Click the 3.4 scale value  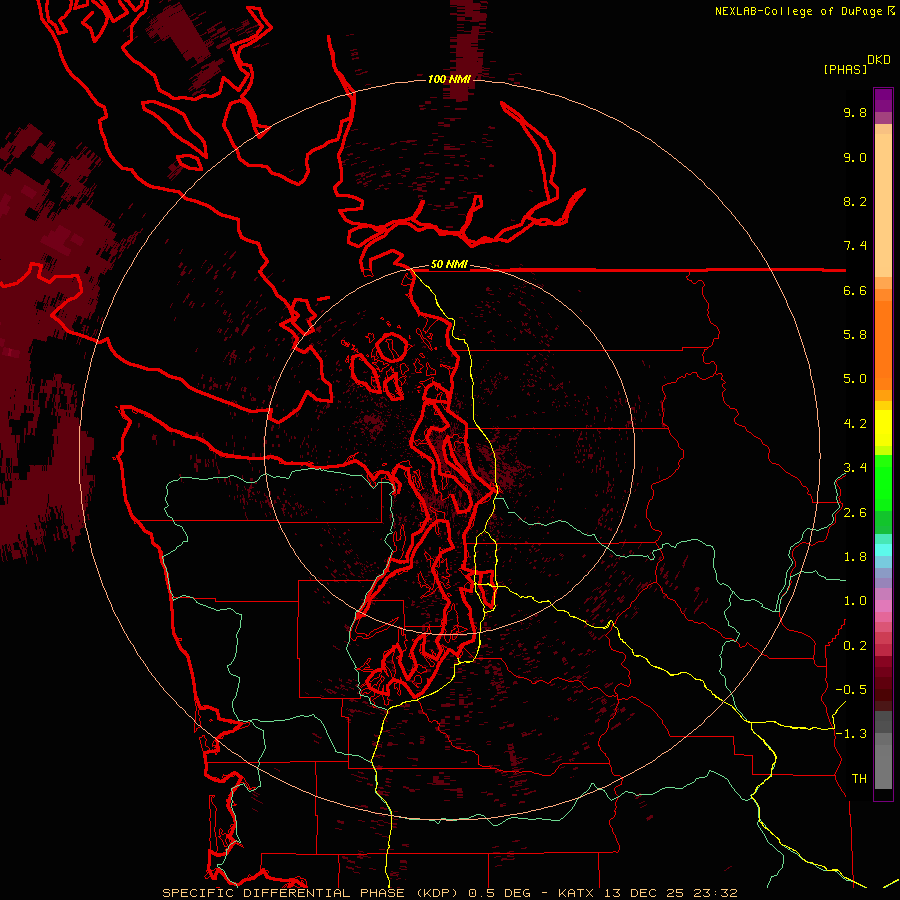tap(855, 468)
